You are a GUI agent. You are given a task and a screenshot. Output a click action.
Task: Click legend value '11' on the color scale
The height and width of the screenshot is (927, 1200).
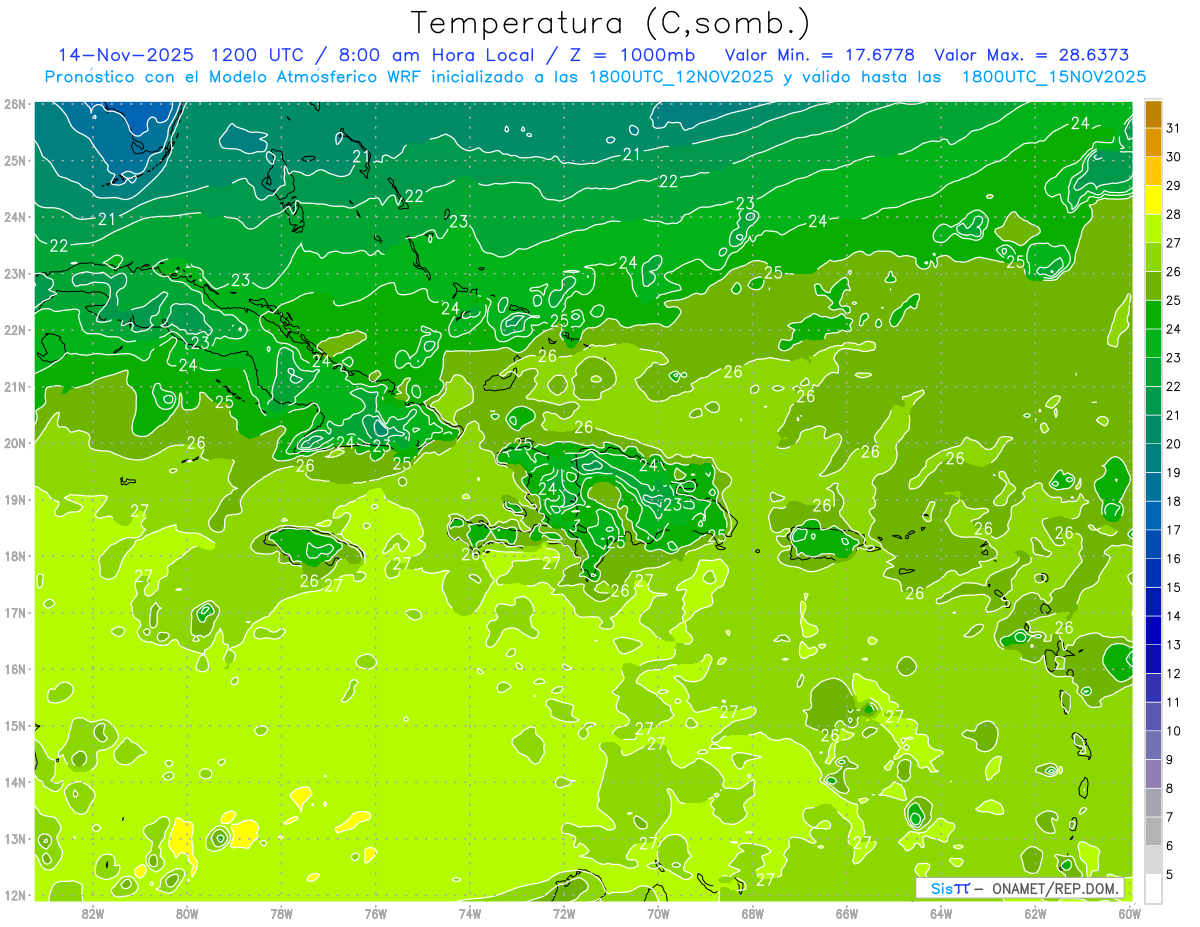(x=1174, y=702)
